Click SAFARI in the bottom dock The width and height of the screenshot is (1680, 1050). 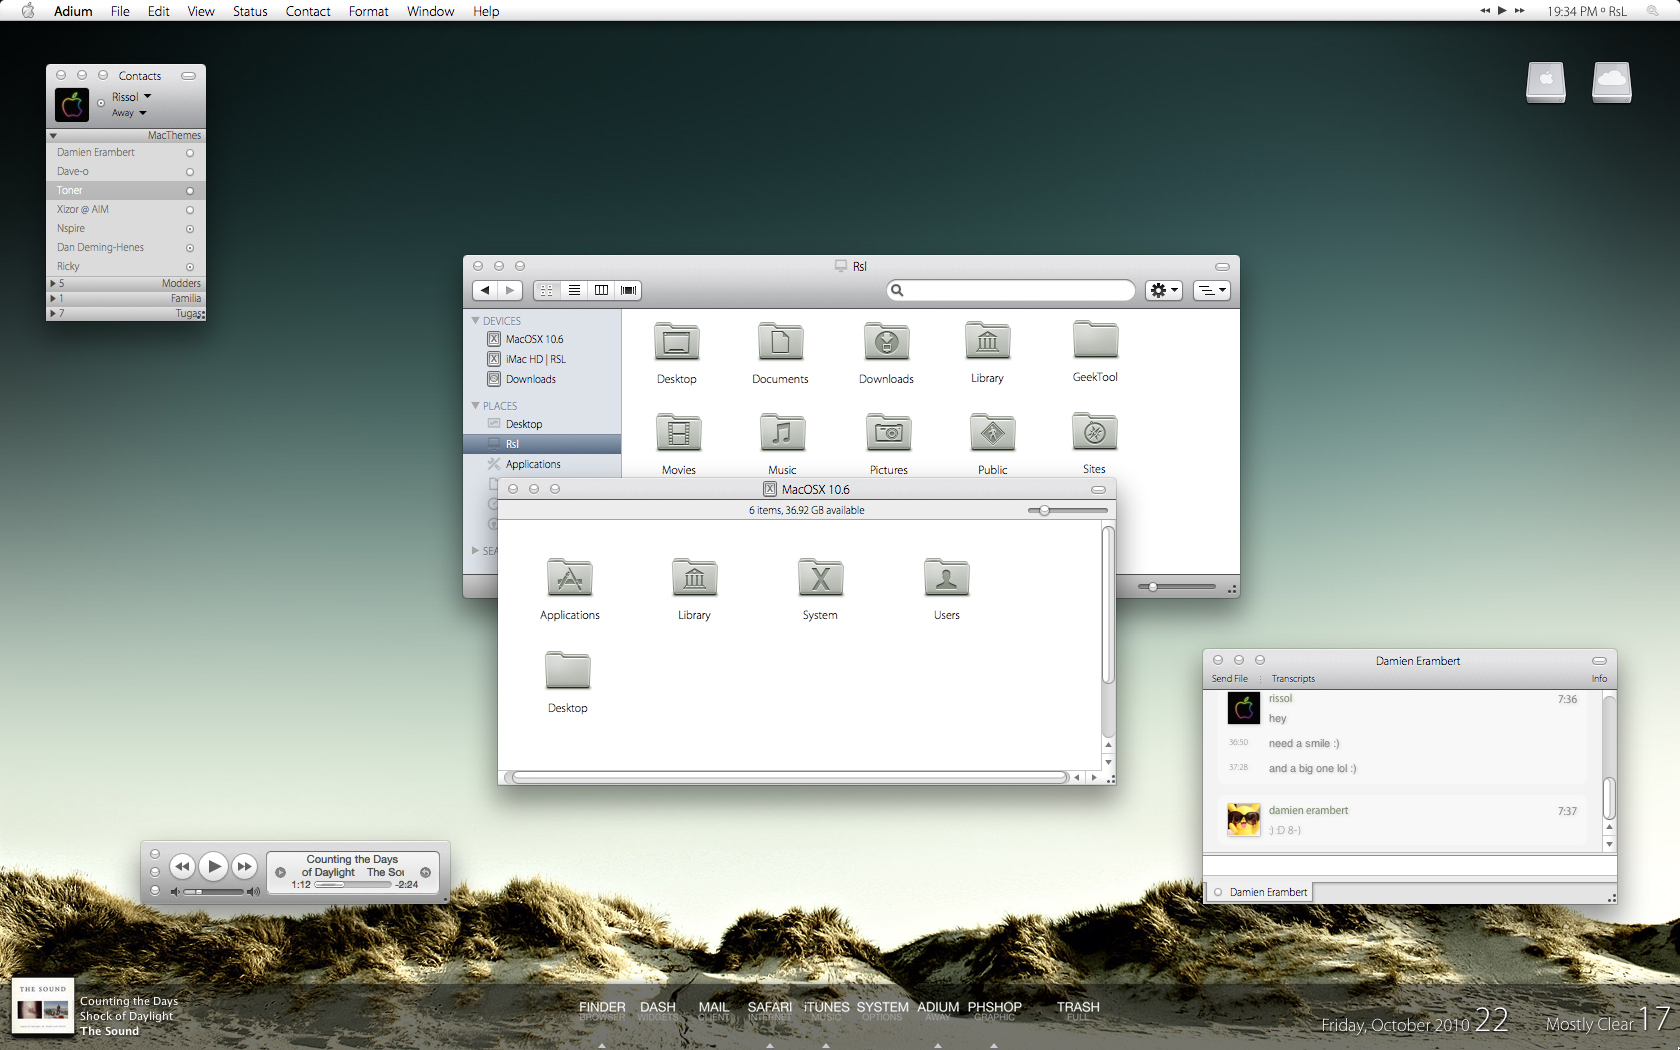770,1008
